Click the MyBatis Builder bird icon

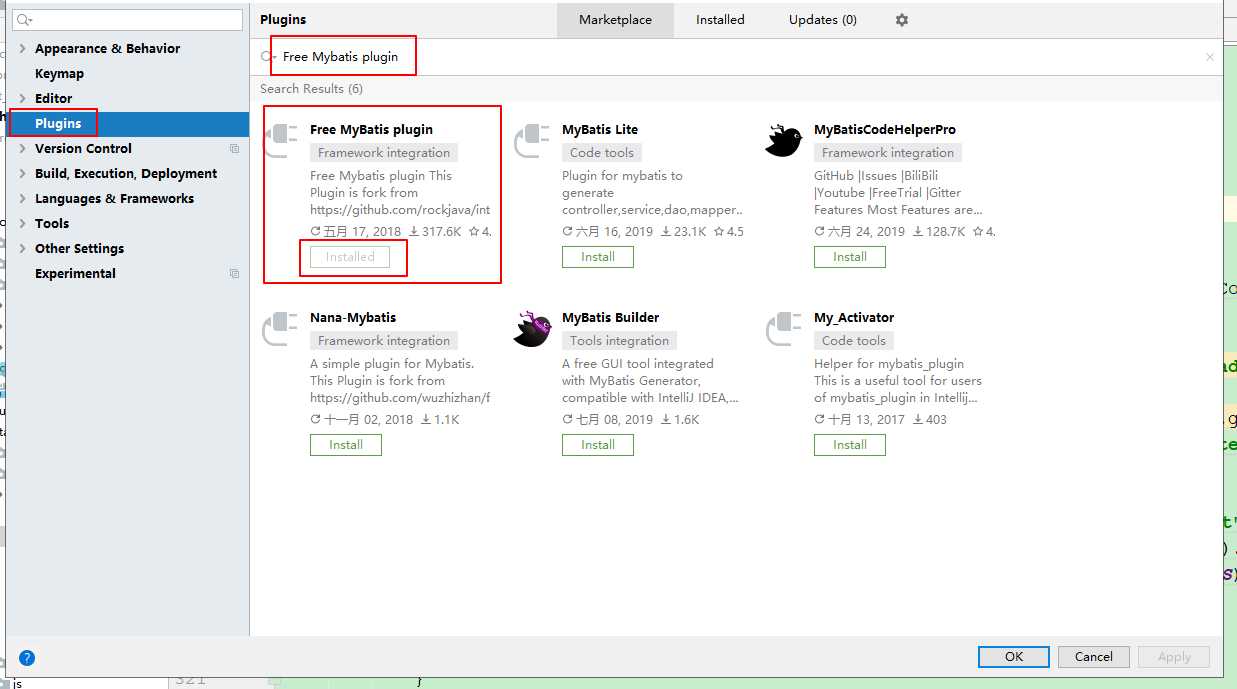pyautogui.click(x=533, y=328)
